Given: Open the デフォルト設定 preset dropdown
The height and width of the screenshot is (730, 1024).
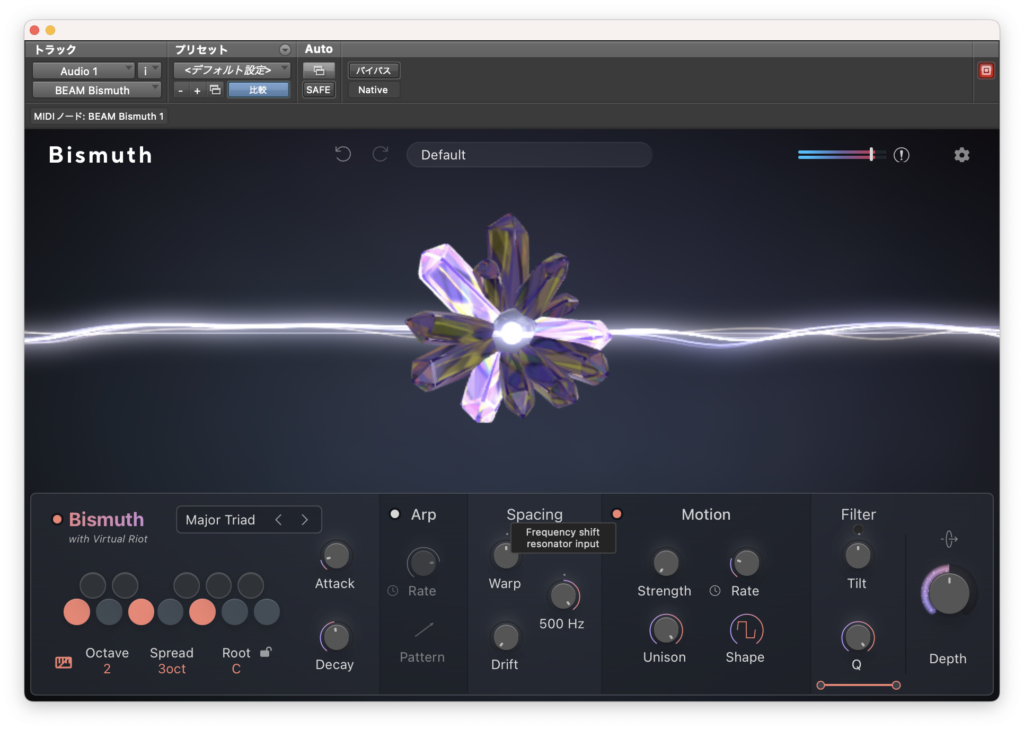Looking at the screenshot, I should click(x=232, y=70).
